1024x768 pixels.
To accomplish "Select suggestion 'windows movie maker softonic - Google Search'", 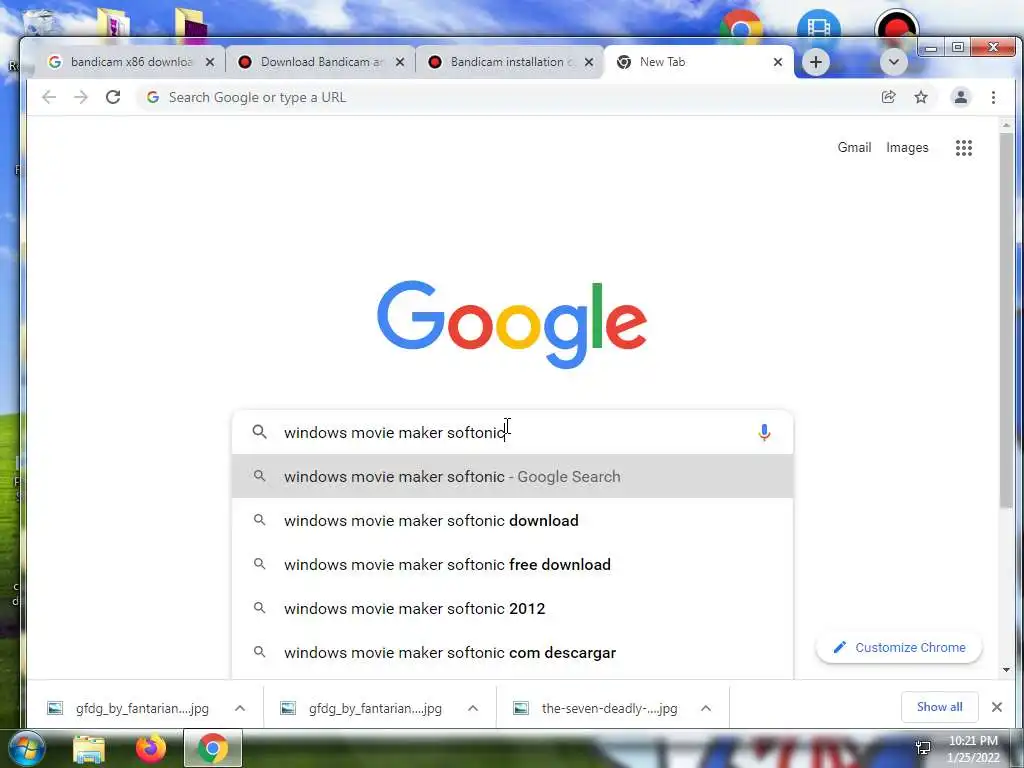I will pyautogui.click(x=513, y=476).
